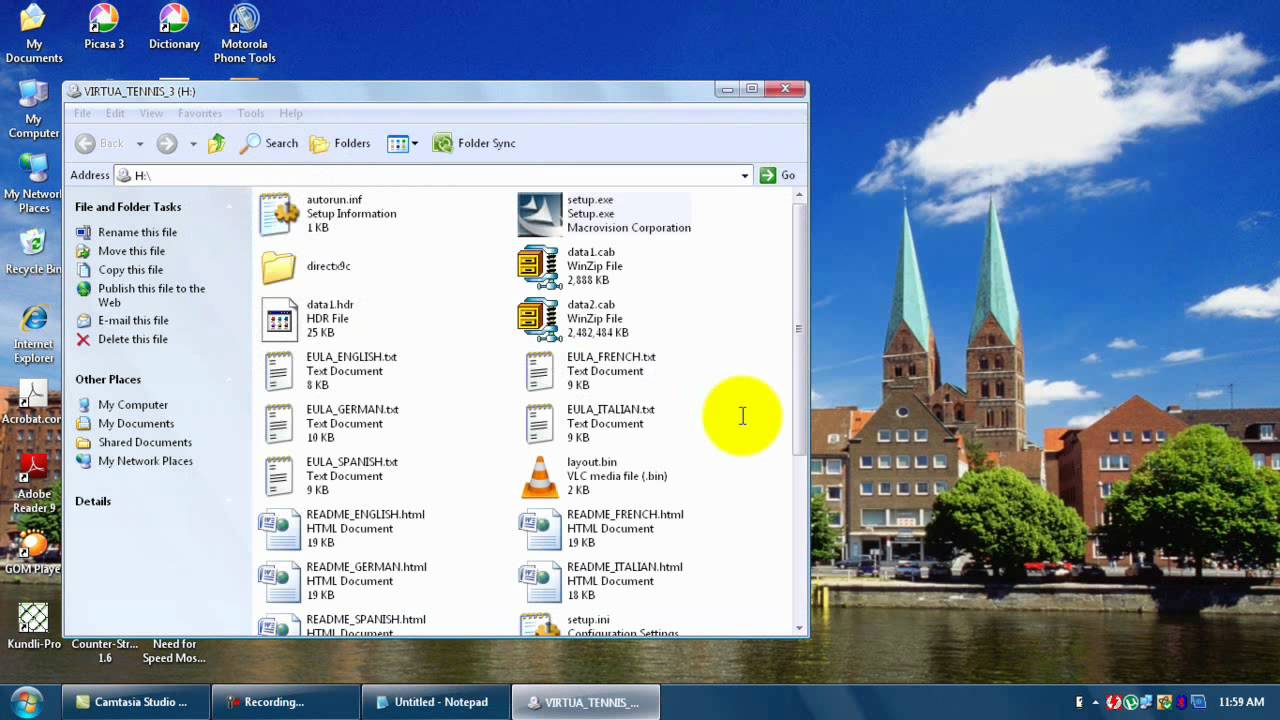Select the EULA_ENGLISH.txt icon
The image size is (1280, 720).
coord(279,371)
